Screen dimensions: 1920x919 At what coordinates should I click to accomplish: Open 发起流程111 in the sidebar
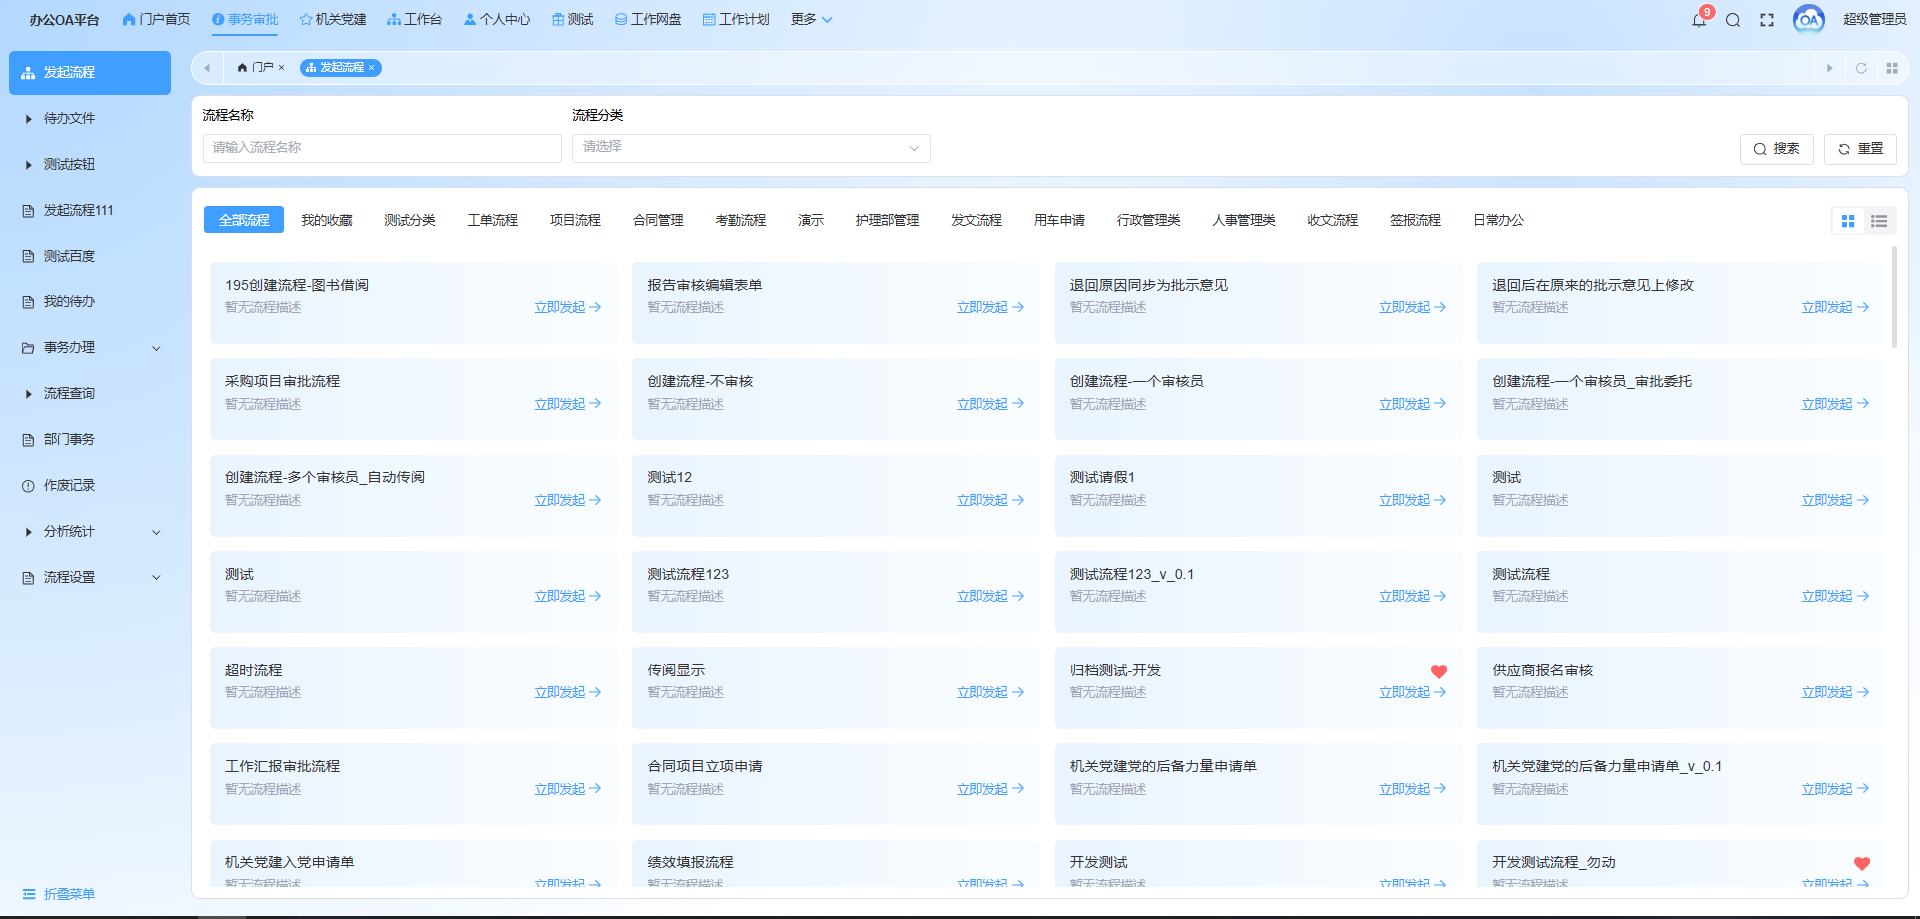click(x=90, y=210)
